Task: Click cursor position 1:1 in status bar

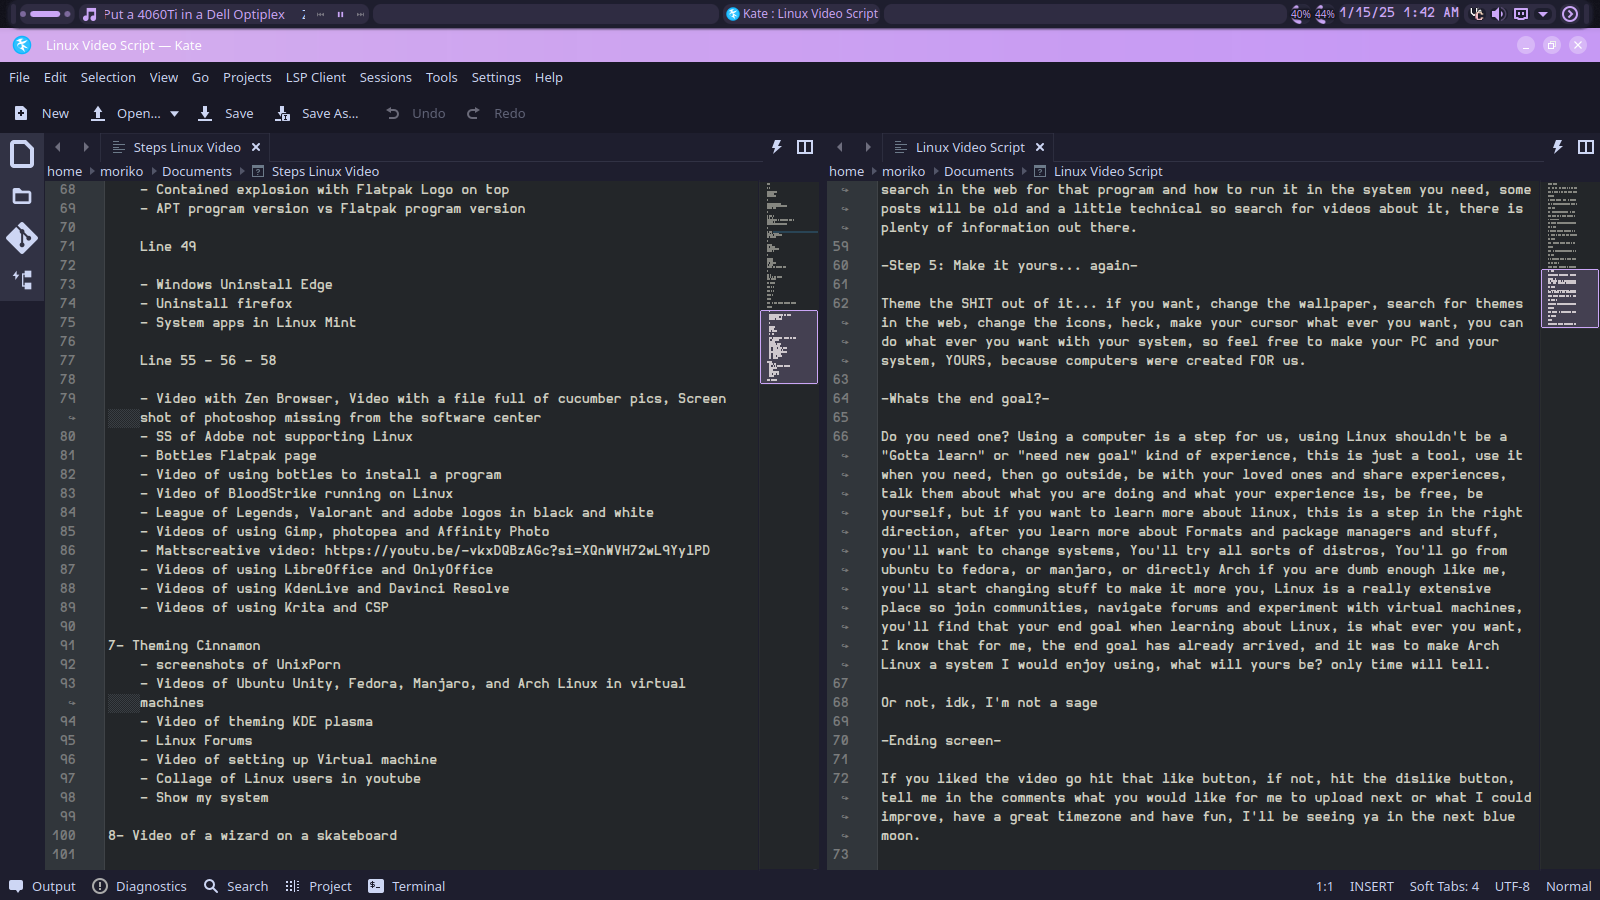Action: pos(1324,886)
